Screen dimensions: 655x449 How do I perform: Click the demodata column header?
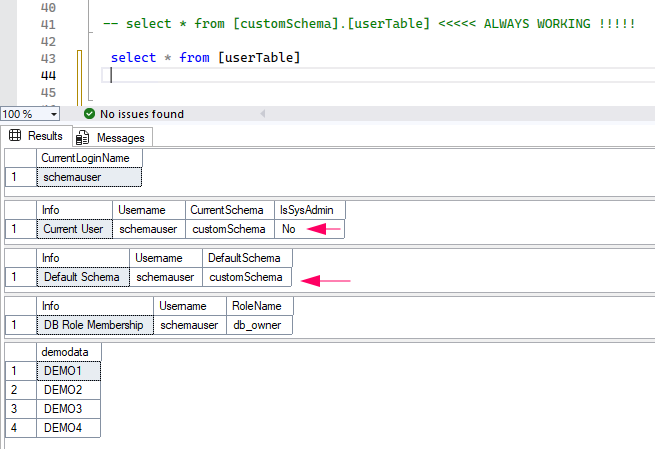pyautogui.click(x=68, y=352)
